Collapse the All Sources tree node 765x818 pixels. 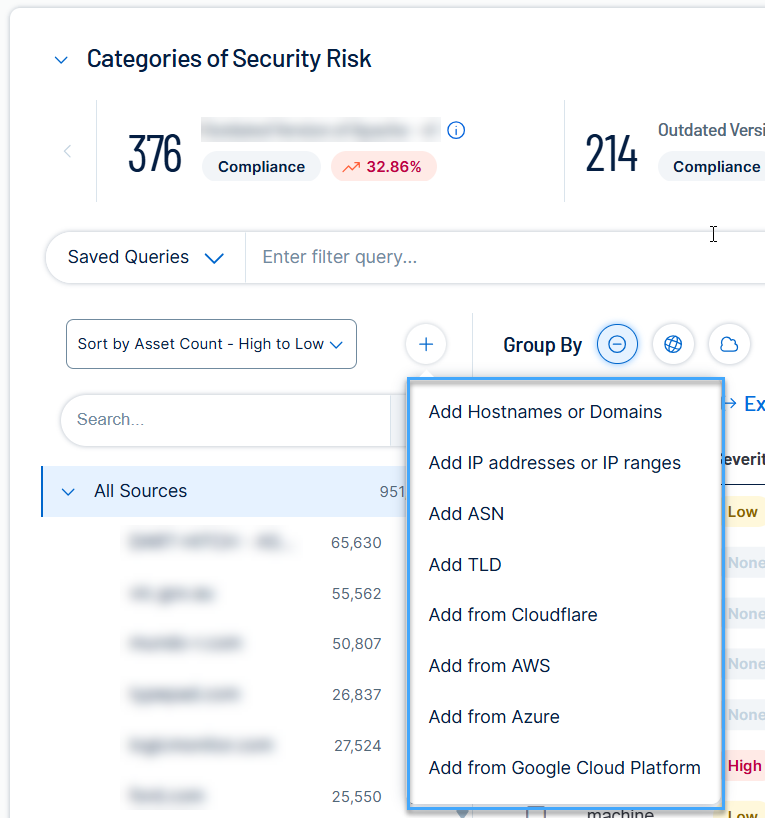pos(69,492)
